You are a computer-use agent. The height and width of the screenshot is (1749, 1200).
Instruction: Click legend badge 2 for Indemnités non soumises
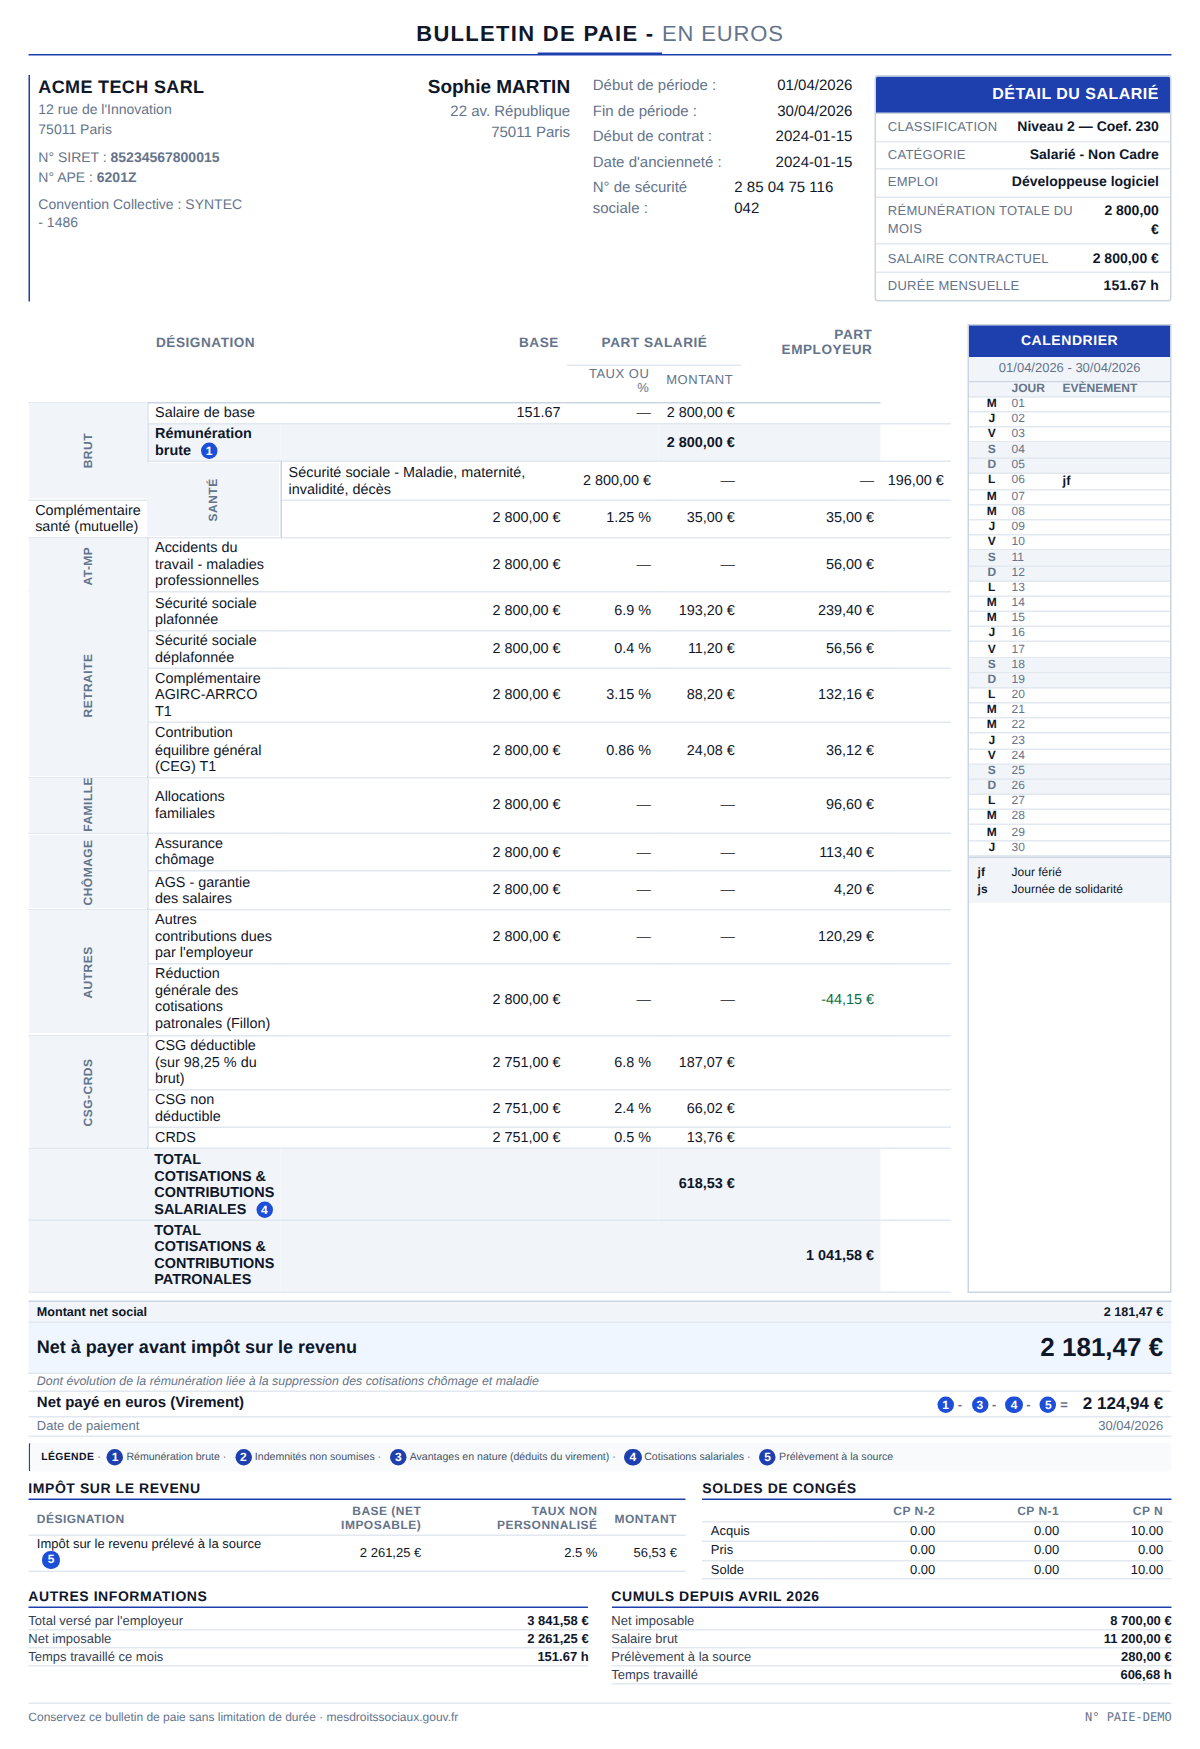click(x=243, y=1457)
